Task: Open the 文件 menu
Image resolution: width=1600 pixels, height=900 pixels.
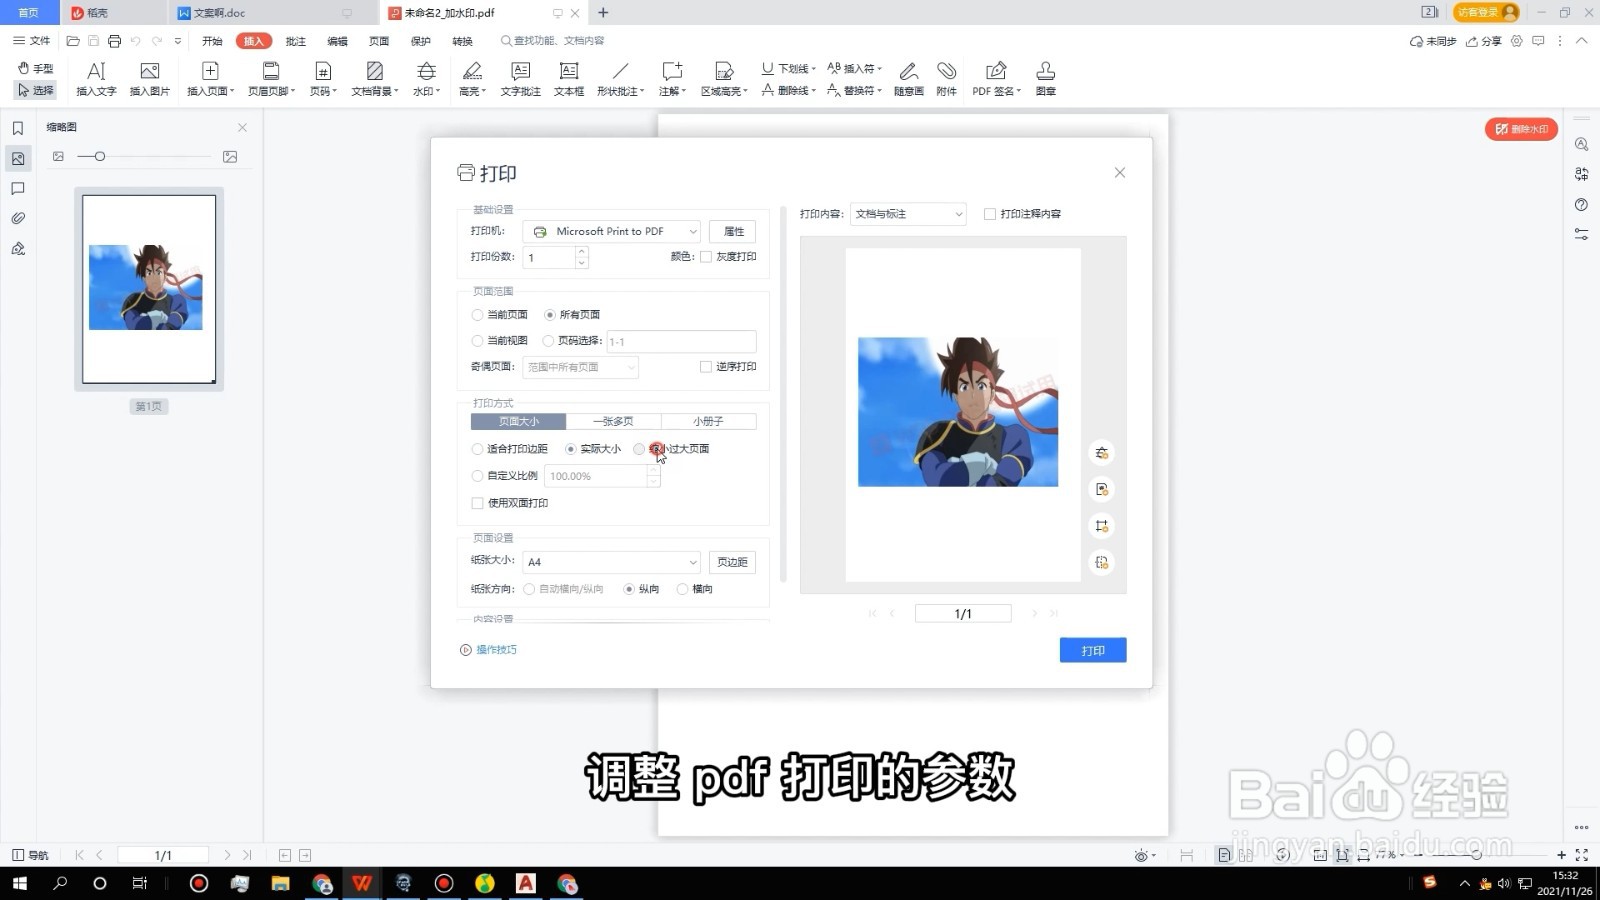Action: pyautogui.click(x=32, y=41)
